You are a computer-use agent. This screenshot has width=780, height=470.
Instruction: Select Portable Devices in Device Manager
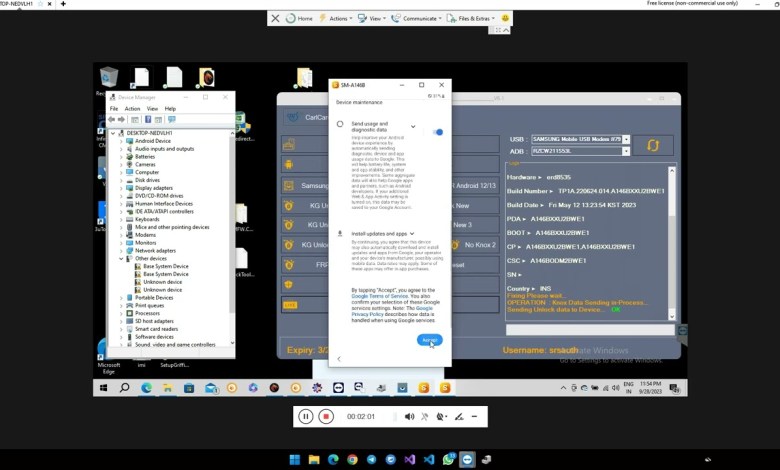tap(154, 297)
